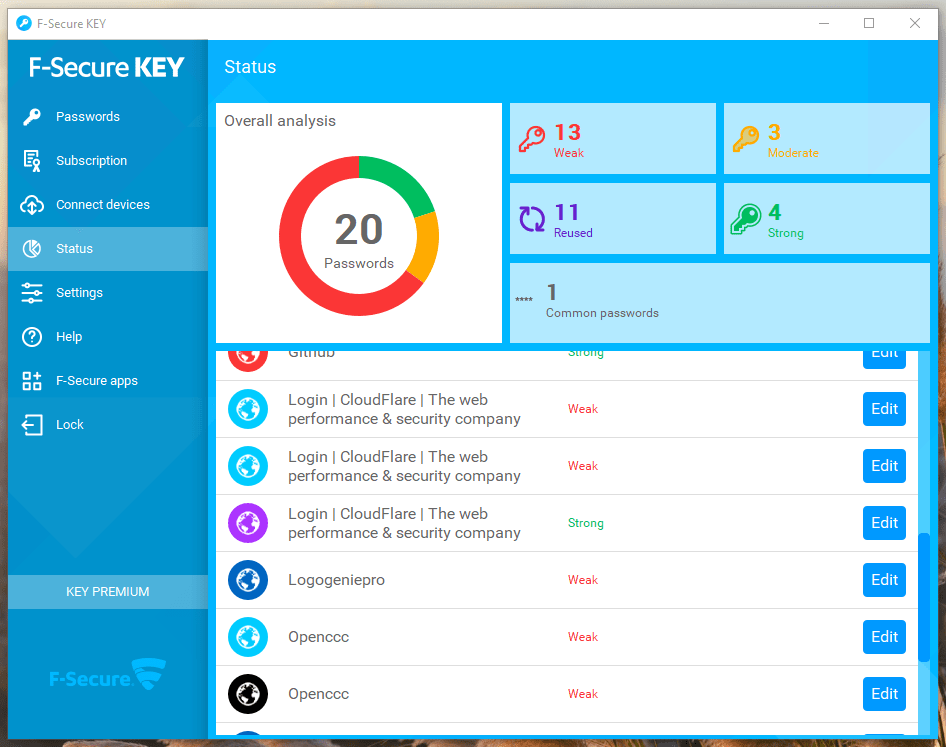Screen dimensions: 946x747
Task: Go to Connect devices
Action: pyautogui.click(x=108, y=205)
